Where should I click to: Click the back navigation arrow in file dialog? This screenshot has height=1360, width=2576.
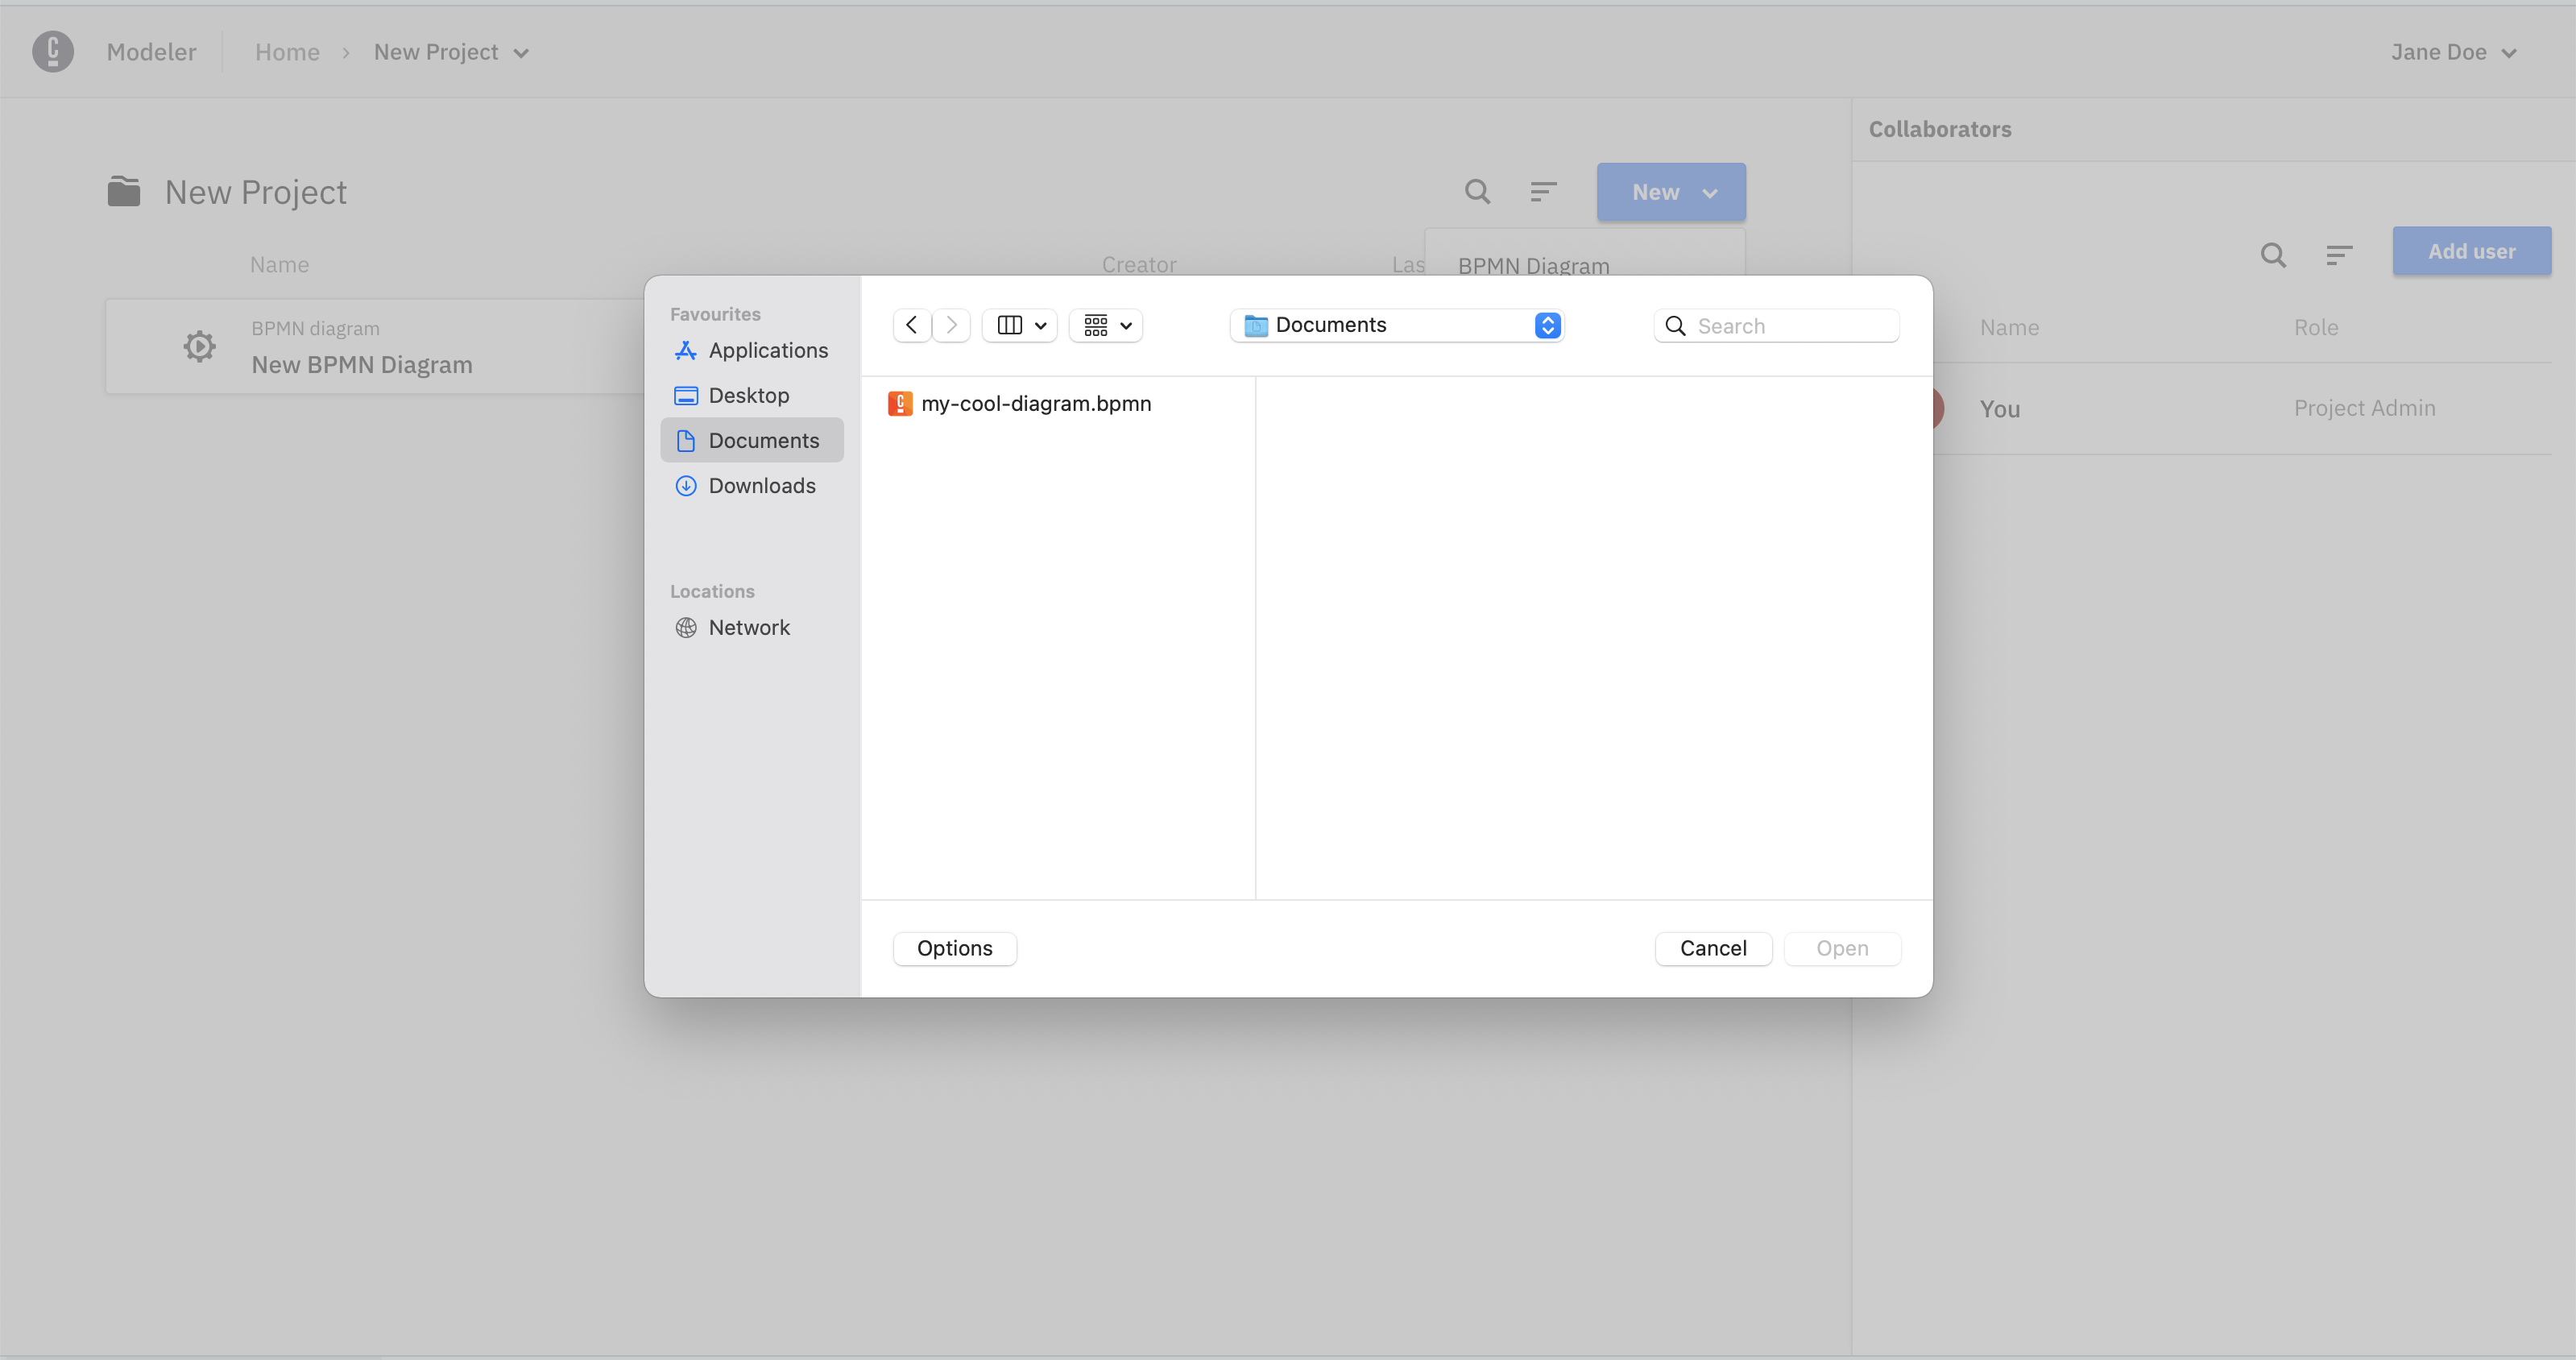point(911,325)
